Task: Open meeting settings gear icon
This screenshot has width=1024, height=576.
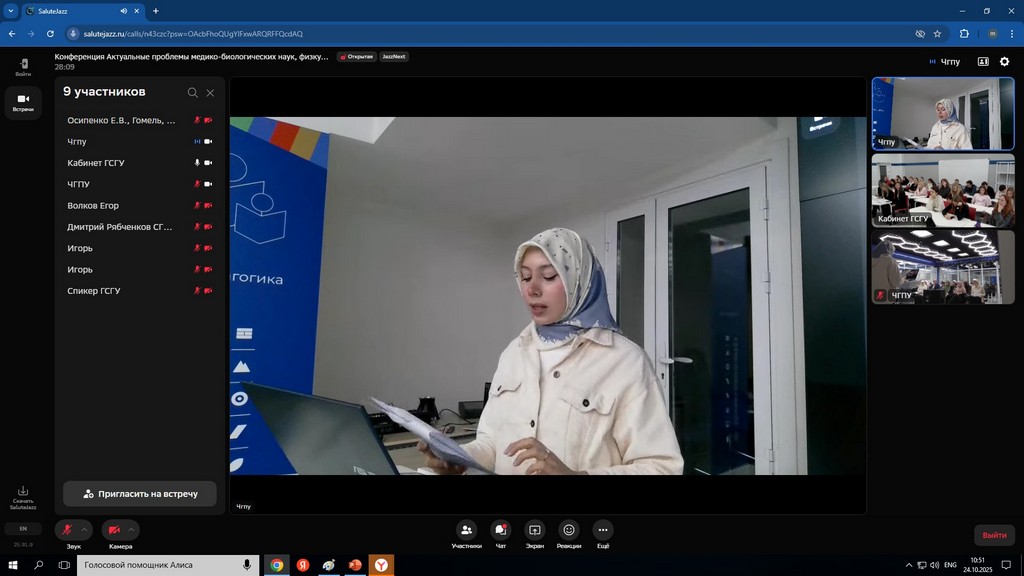Action: [1005, 62]
